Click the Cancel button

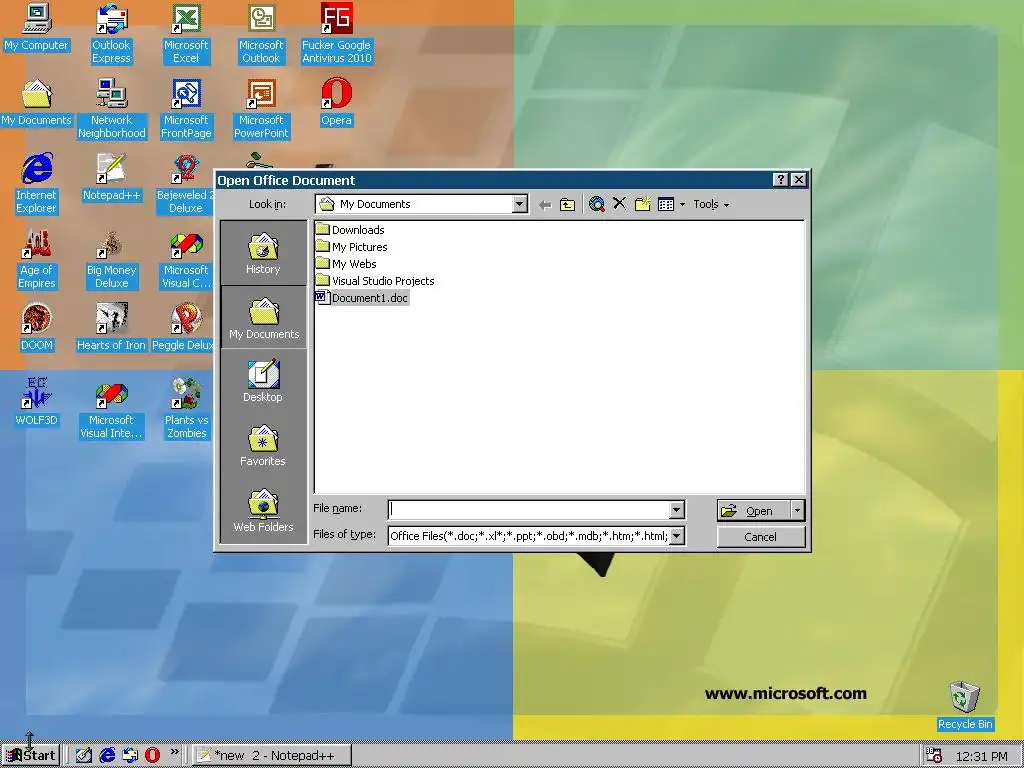pyautogui.click(x=761, y=537)
